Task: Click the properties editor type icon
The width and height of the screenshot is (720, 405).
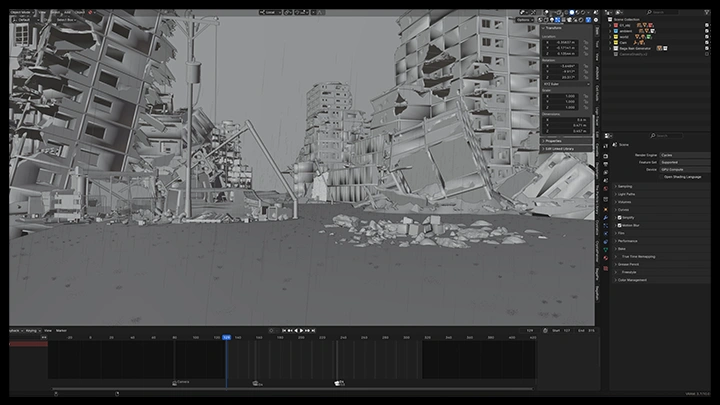Action: 608,135
